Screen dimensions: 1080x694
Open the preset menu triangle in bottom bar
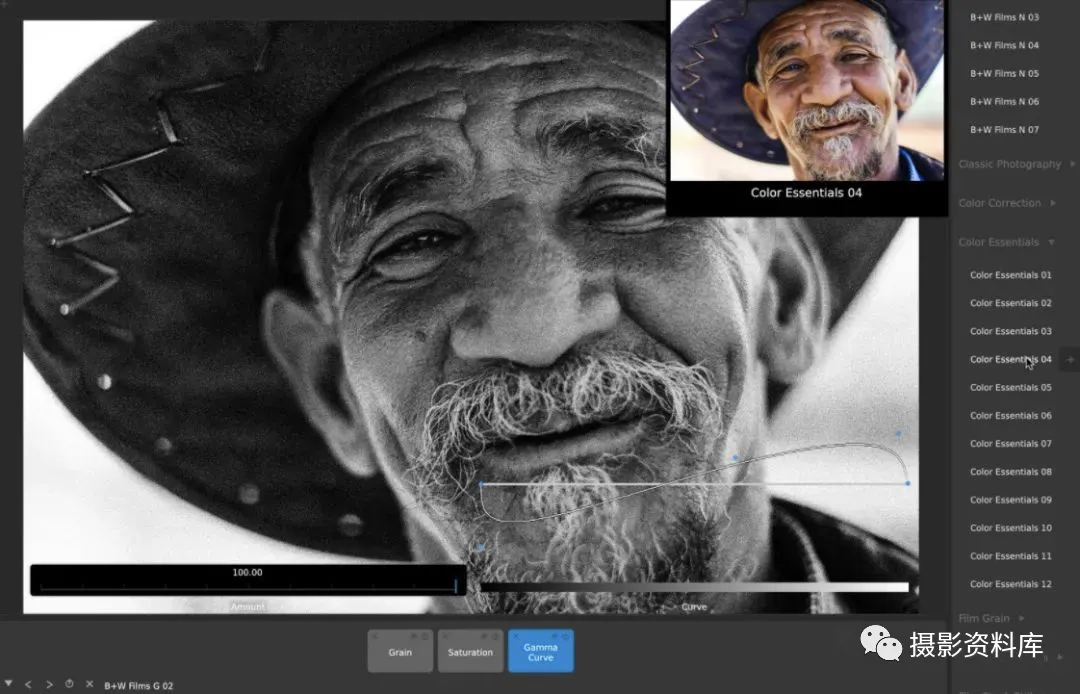(x=8, y=683)
